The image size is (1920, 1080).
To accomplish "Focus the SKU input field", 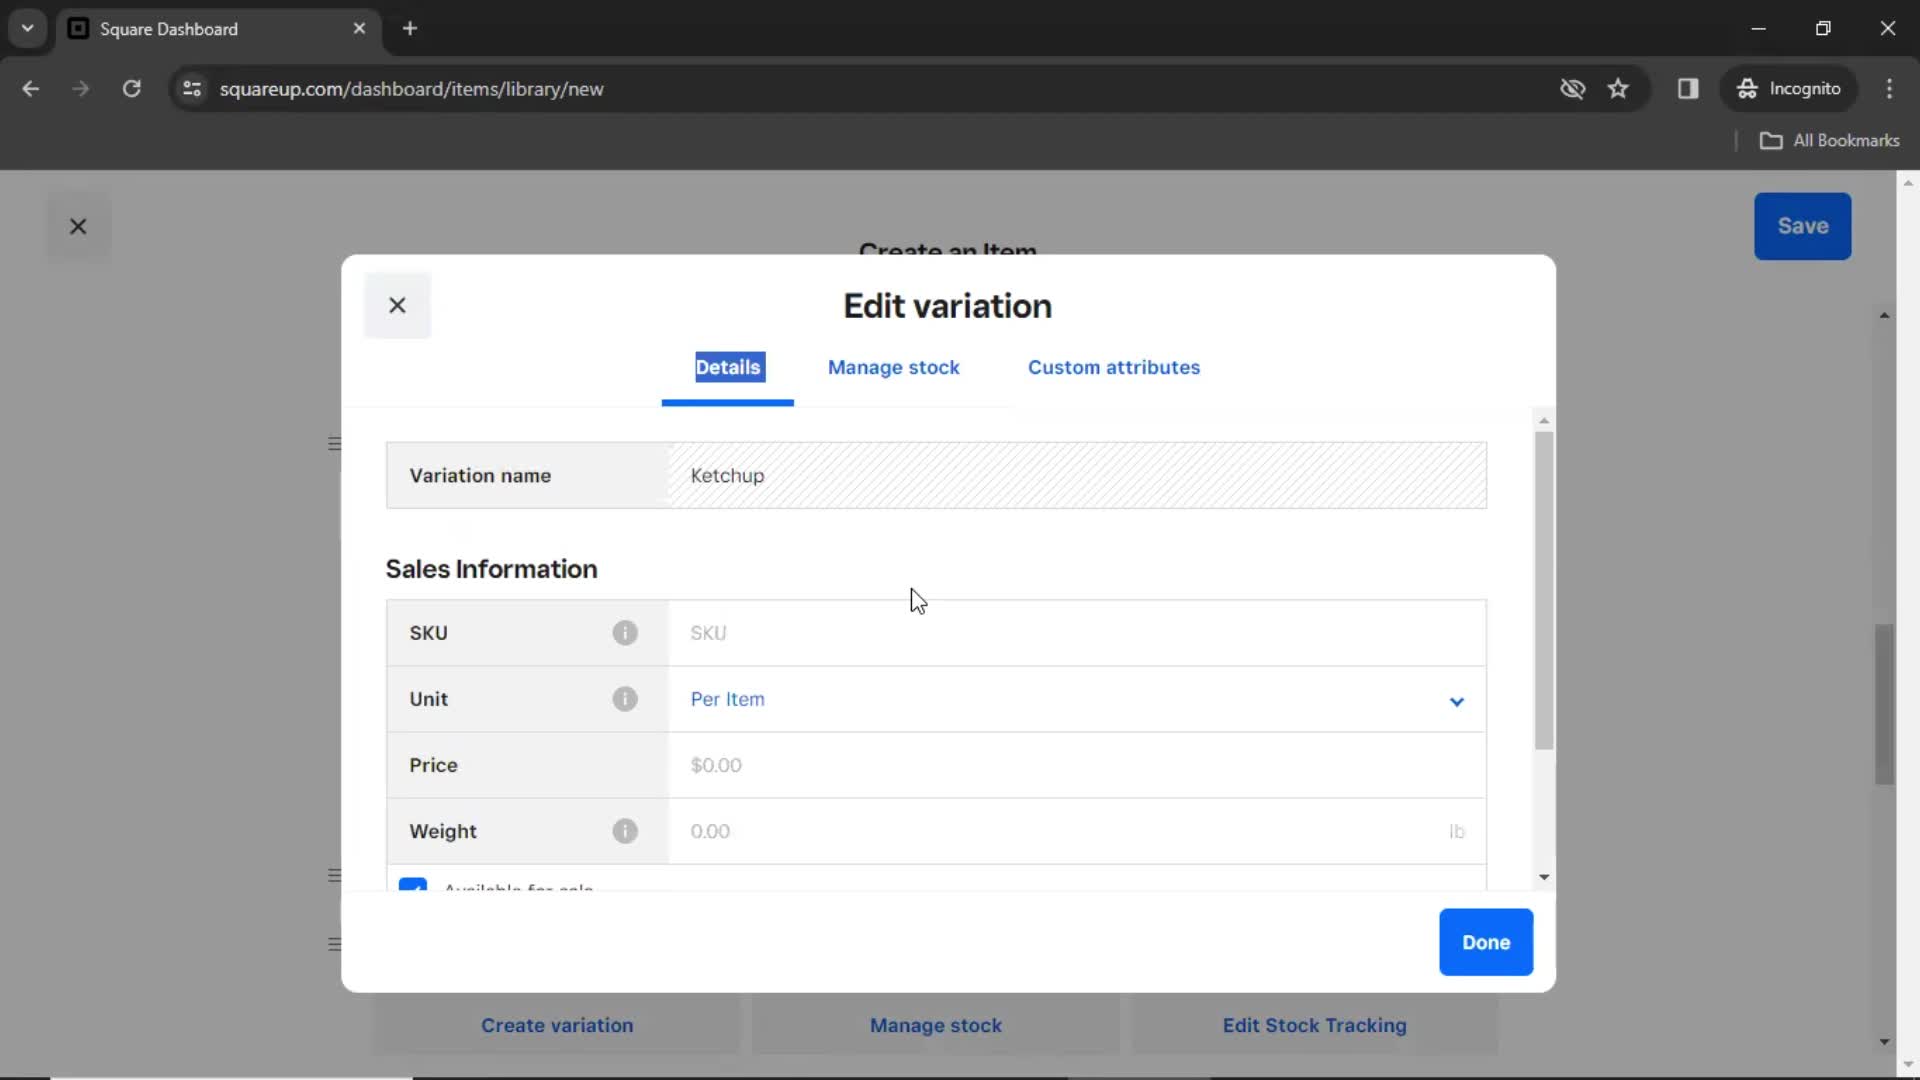I will [1077, 633].
